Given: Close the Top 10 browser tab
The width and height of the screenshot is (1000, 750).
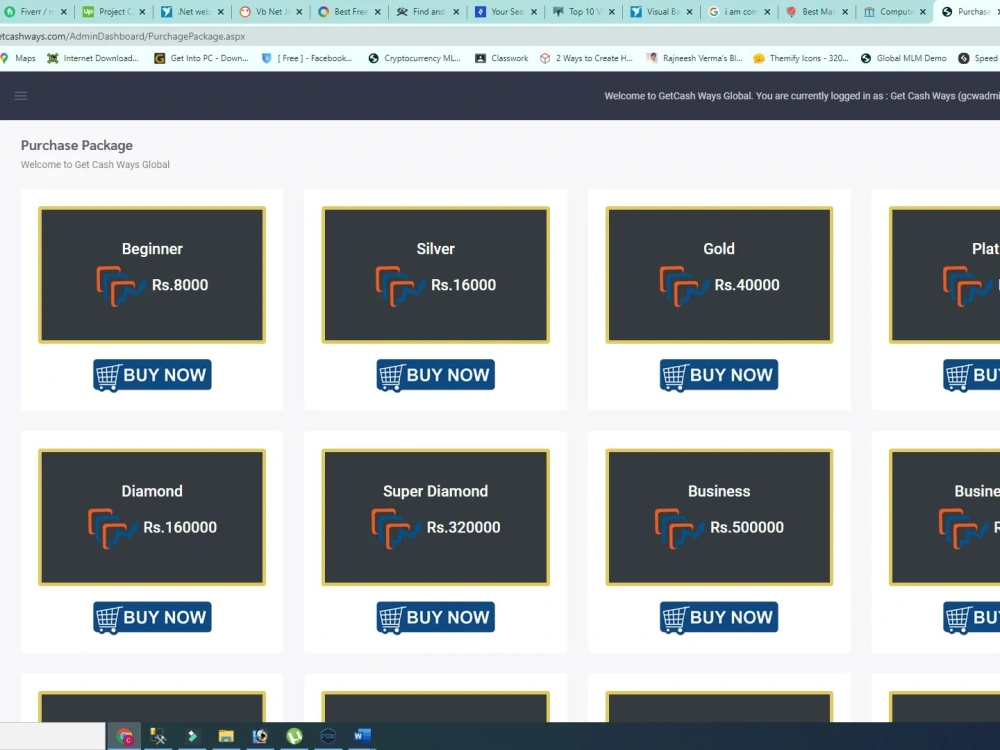Looking at the screenshot, I should 612,11.
